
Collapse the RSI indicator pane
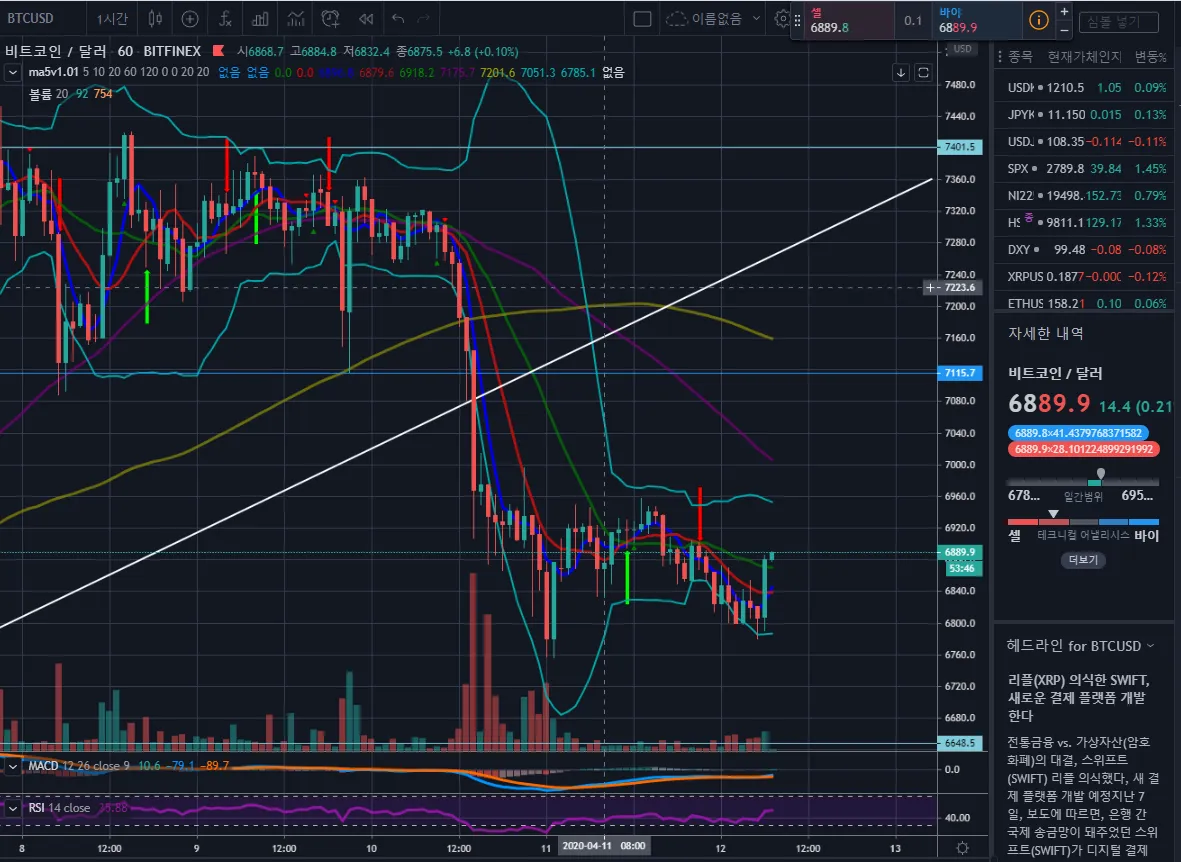coord(13,808)
